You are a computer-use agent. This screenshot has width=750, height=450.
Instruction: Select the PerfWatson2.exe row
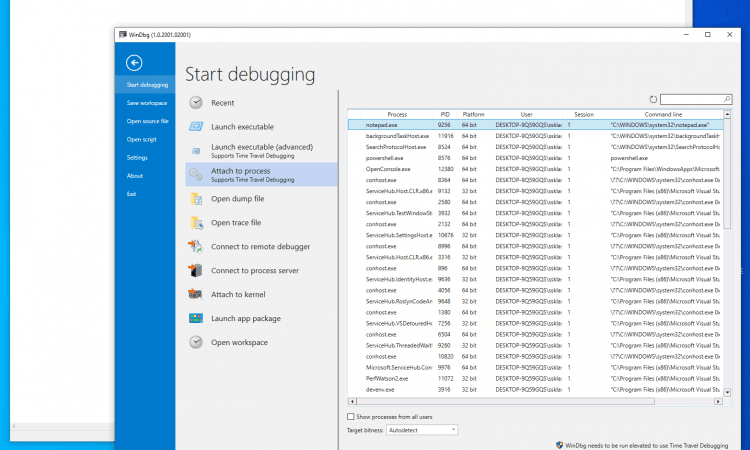(x=535, y=378)
